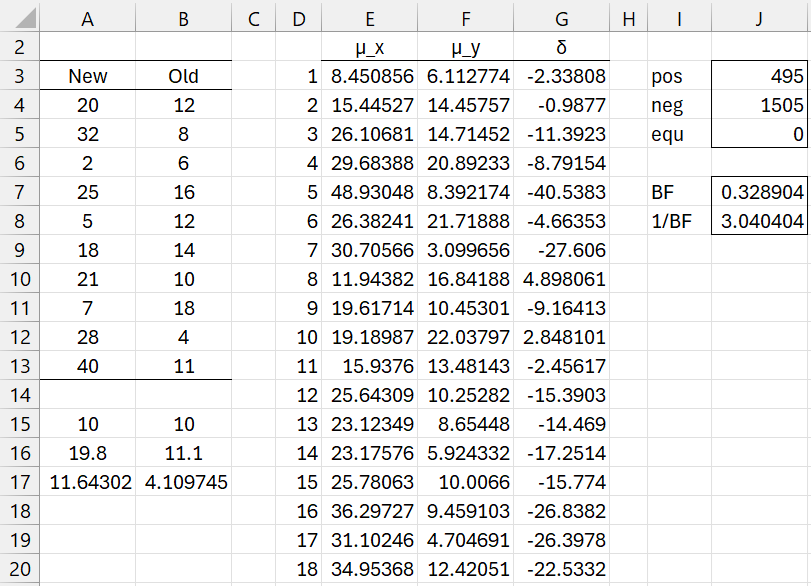Select the neg value 1505

click(x=759, y=105)
